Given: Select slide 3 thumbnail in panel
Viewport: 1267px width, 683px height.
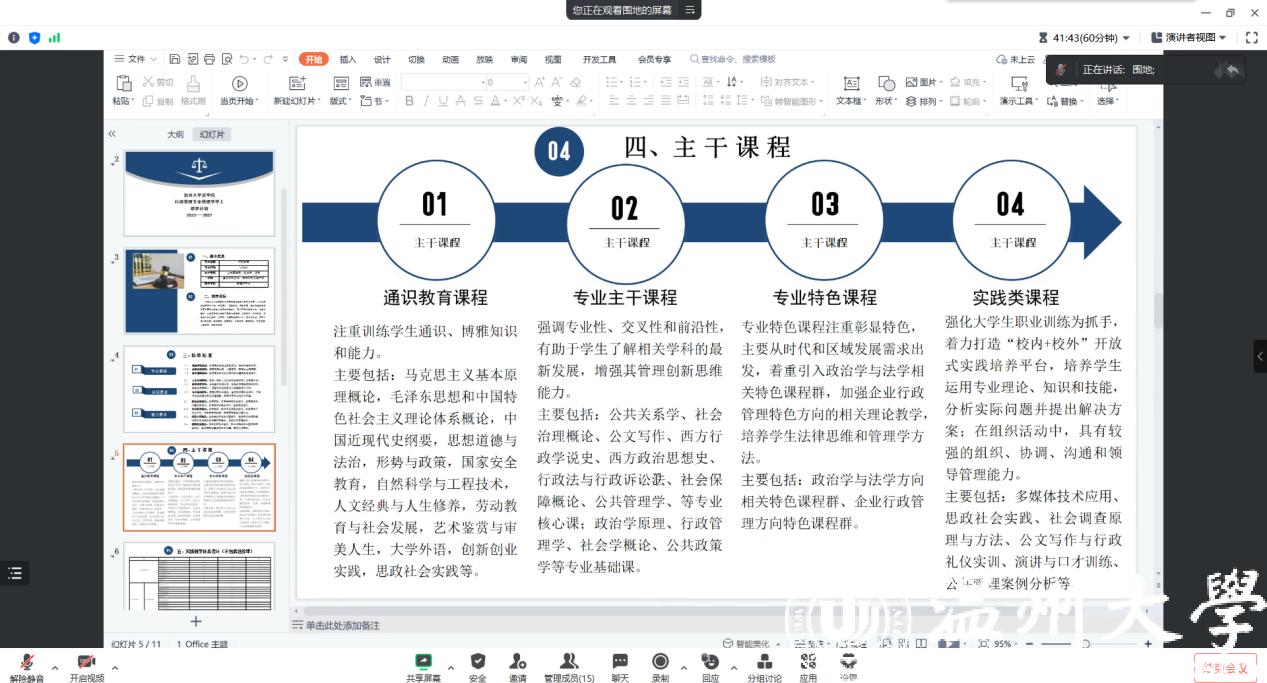Looking at the screenshot, I should (x=199, y=291).
